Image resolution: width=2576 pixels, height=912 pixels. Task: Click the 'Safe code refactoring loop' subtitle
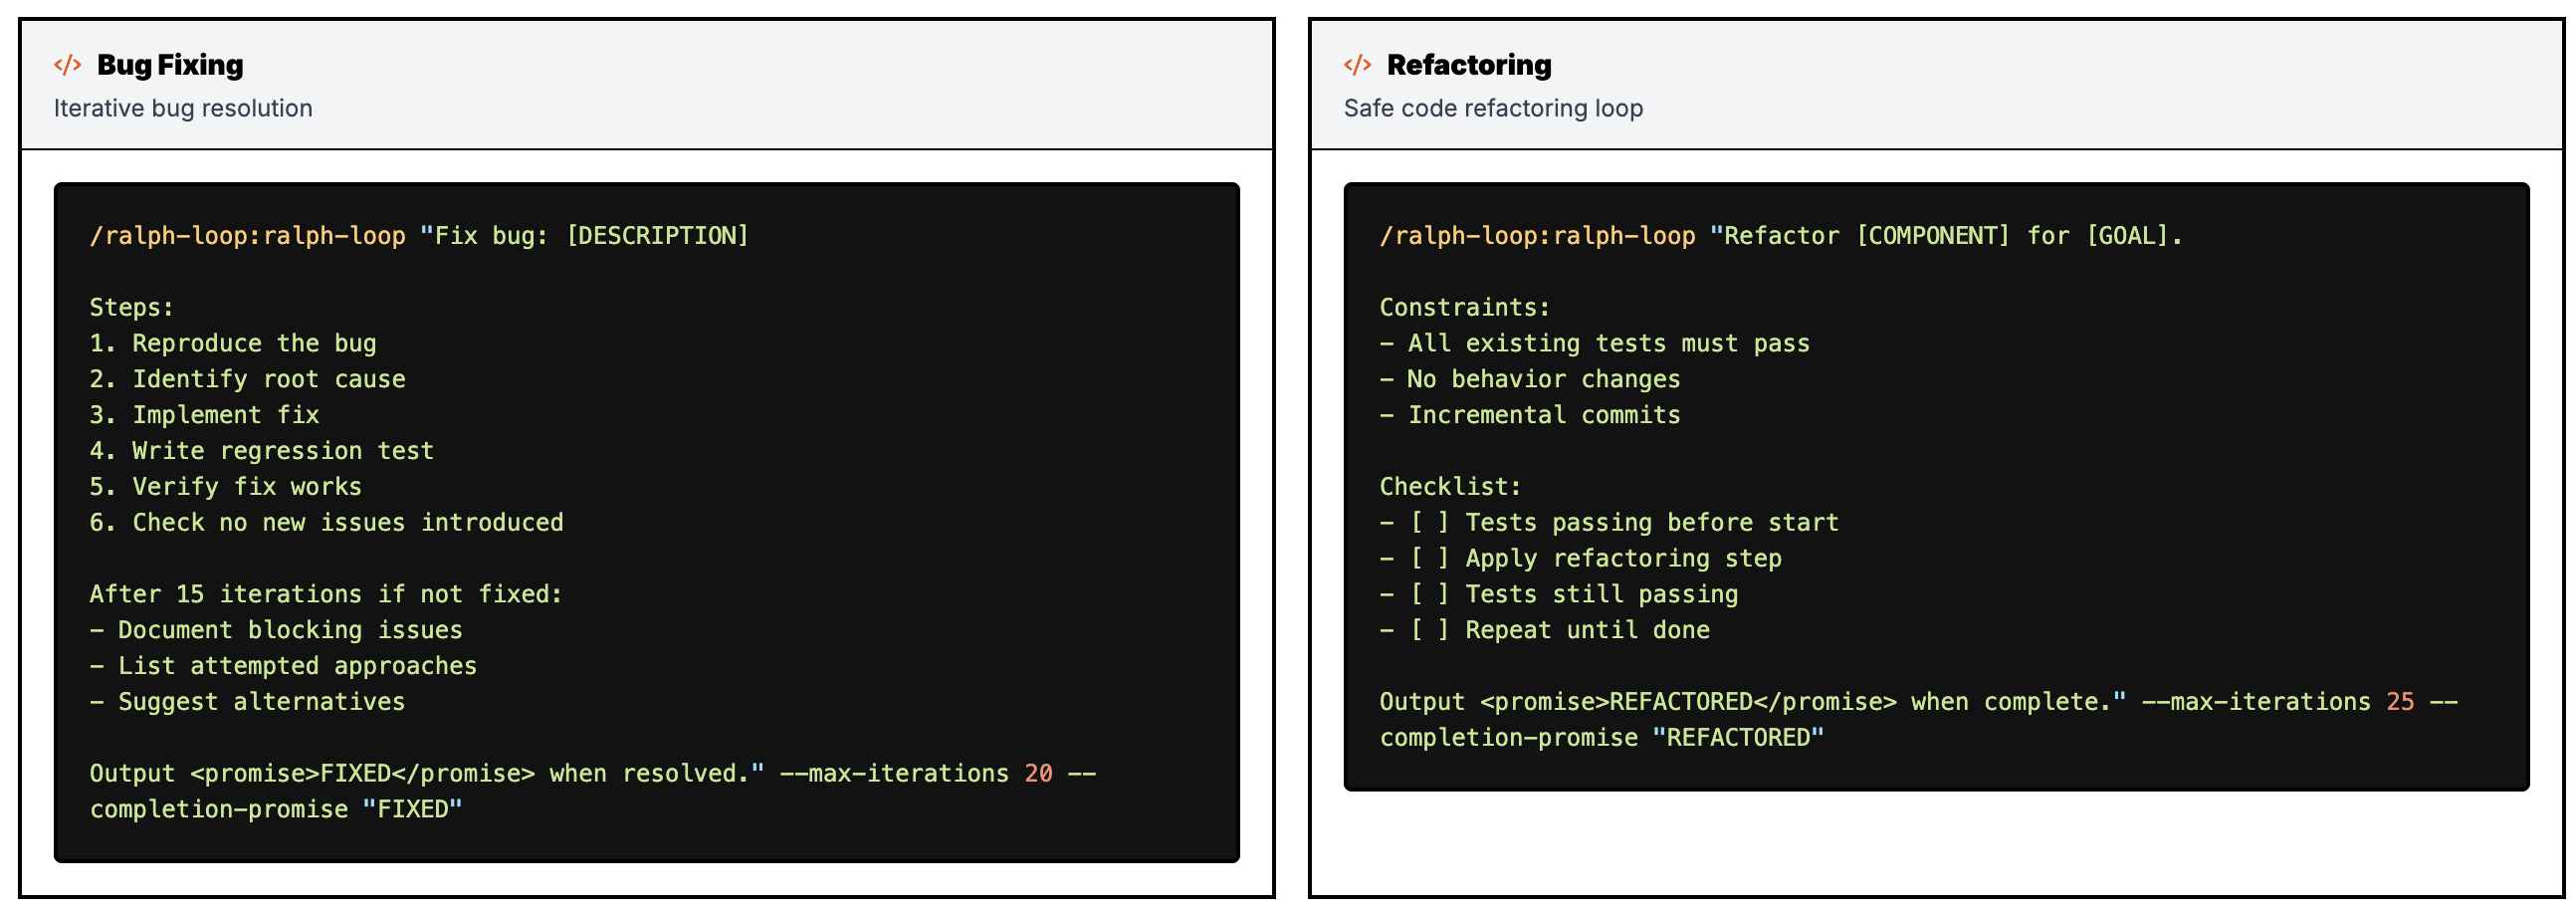click(1493, 108)
